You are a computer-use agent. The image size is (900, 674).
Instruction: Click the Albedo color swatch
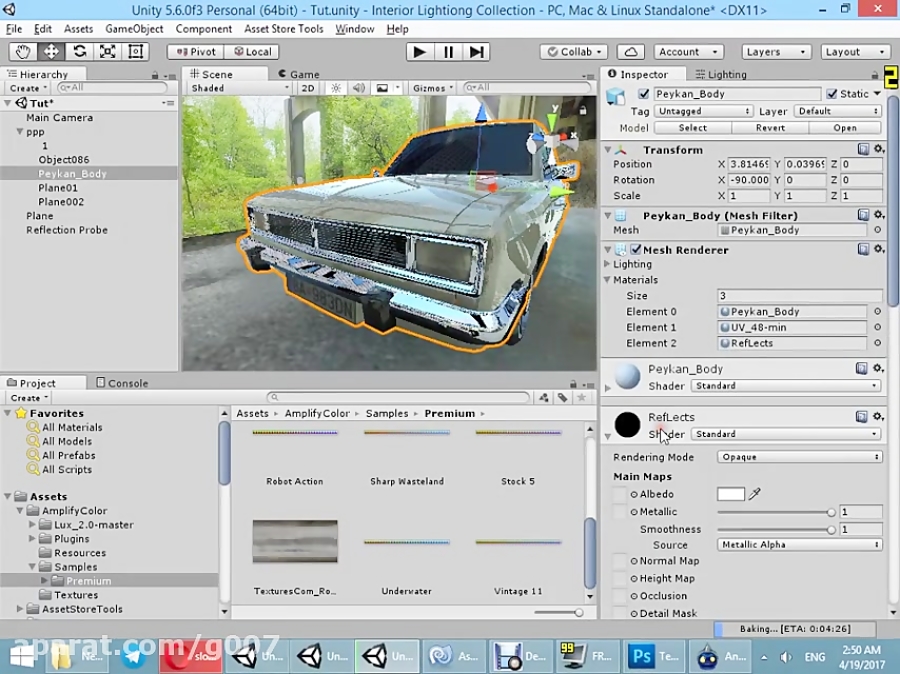730,494
